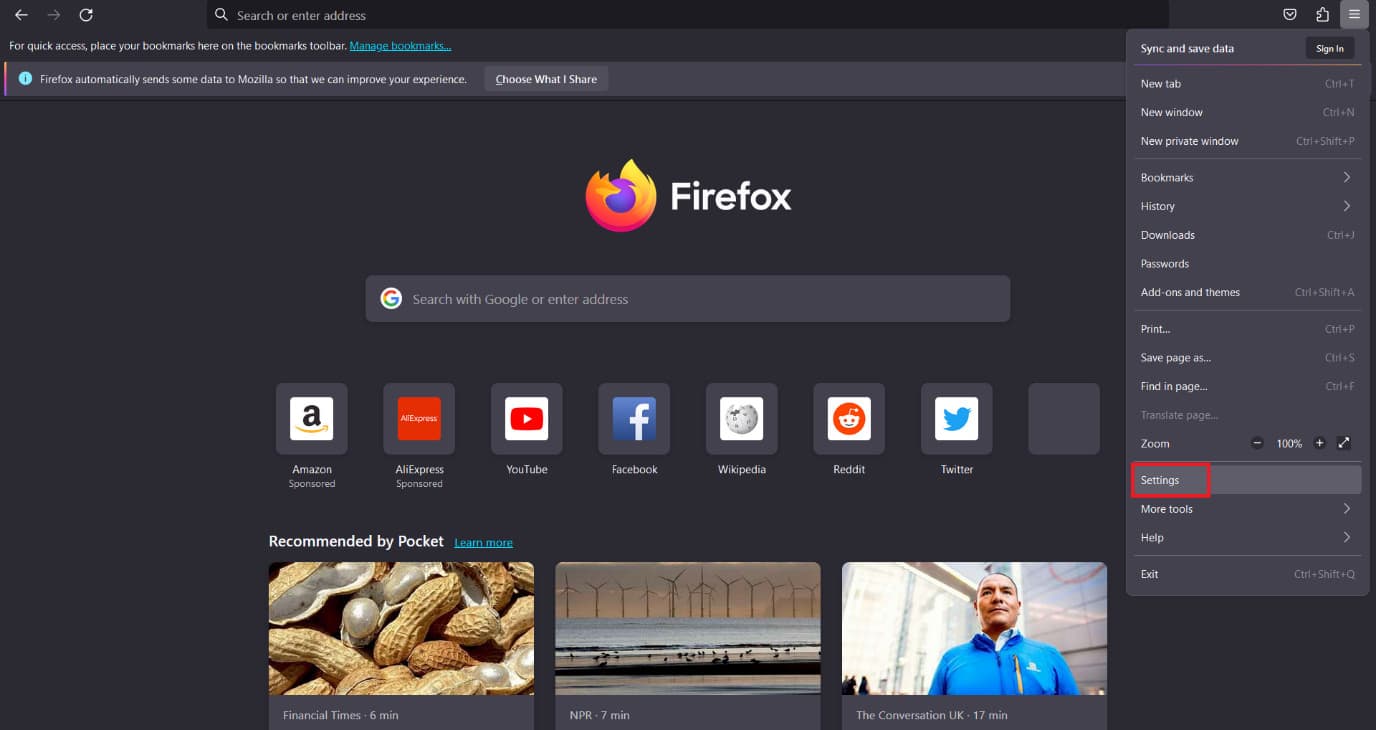The width and height of the screenshot is (1376, 730).
Task: Focus the Search with Google field
Action: (x=688, y=299)
